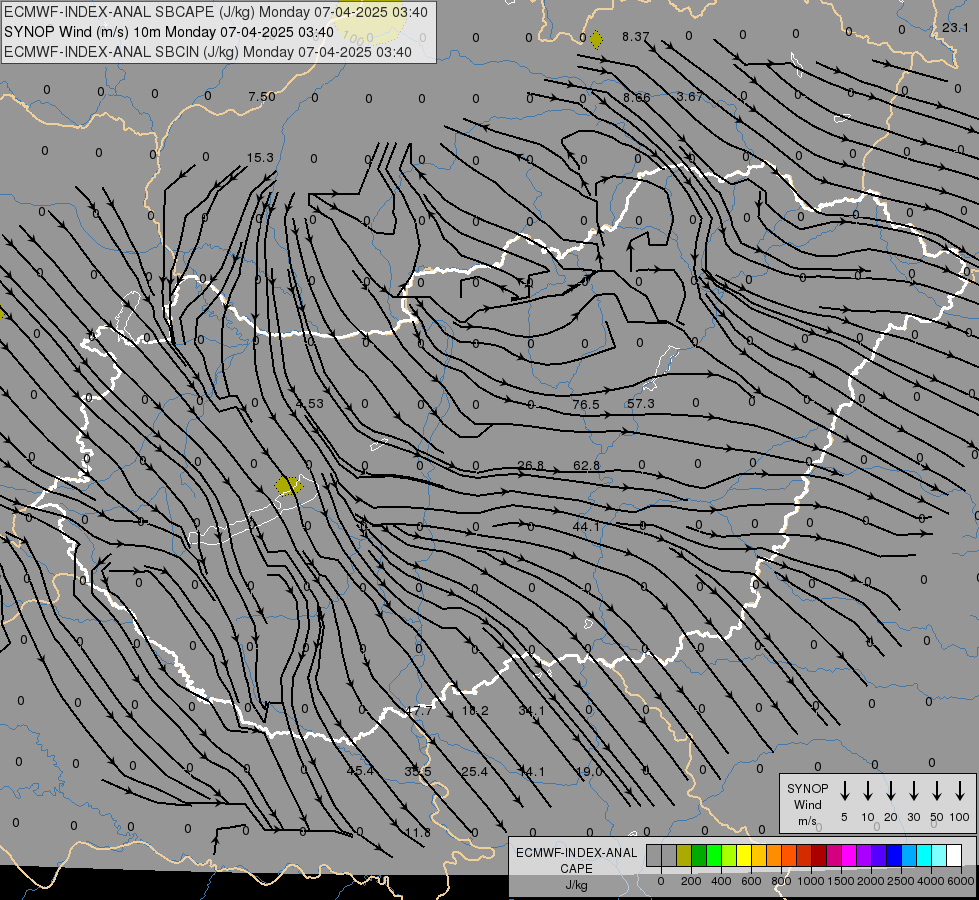Click the CAPE value 23.1
979x900 pixels.
[x=955, y=27]
